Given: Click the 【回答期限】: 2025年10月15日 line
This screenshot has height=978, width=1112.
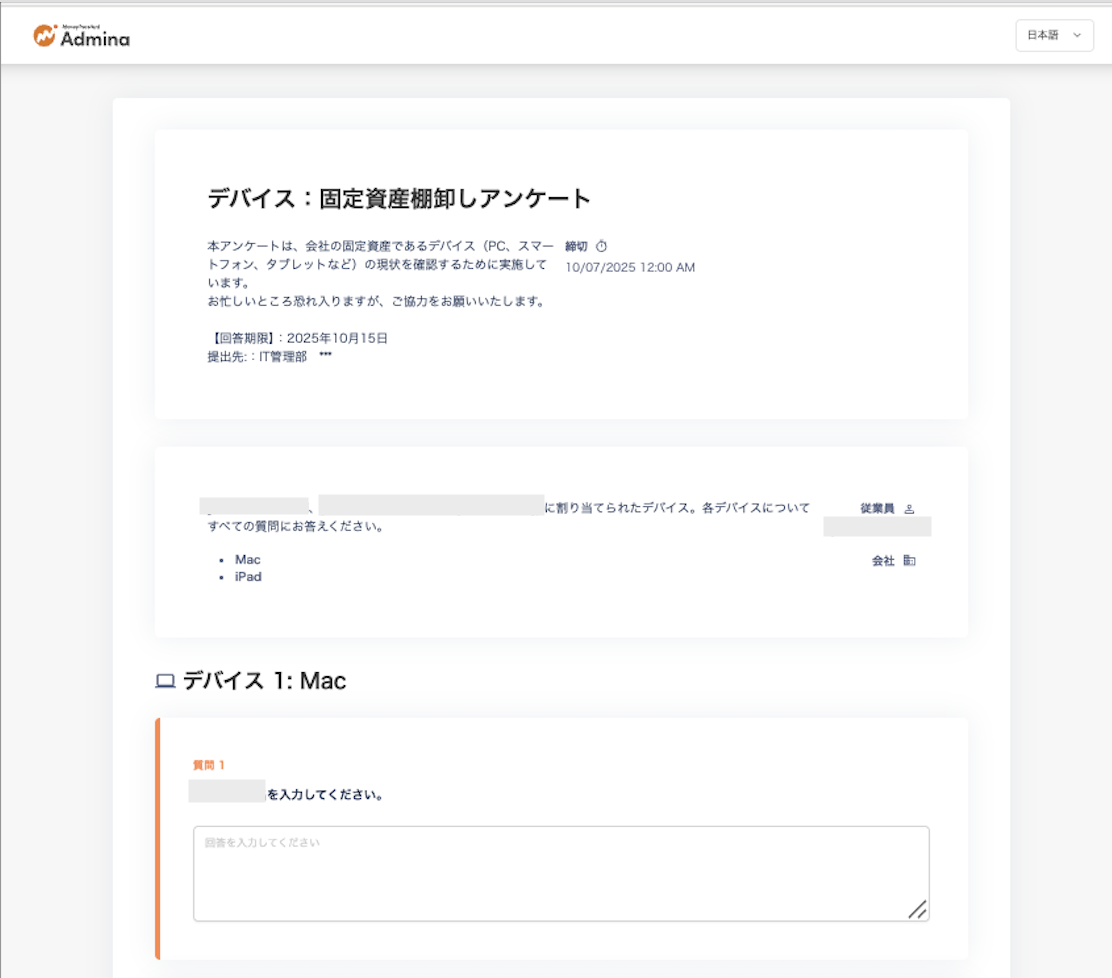Looking at the screenshot, I should pyautogui.click(x=297, y=338).
